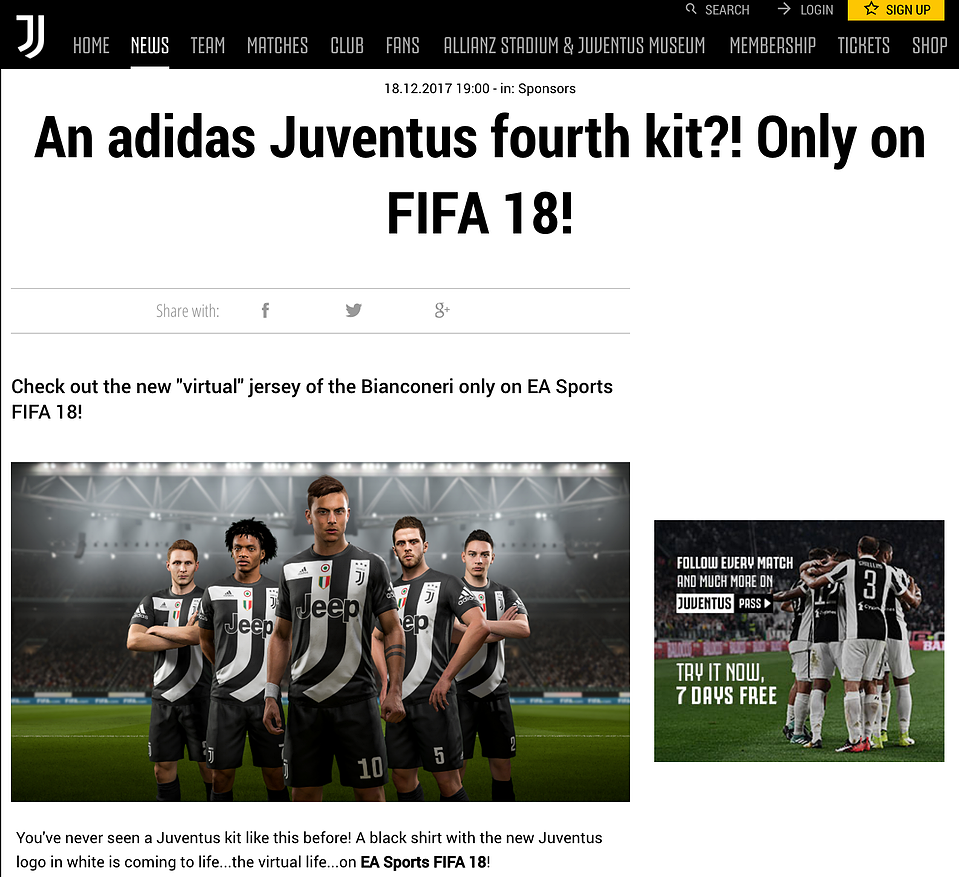Open the Tickets page
959x877 pixels.
coord(864,45)
